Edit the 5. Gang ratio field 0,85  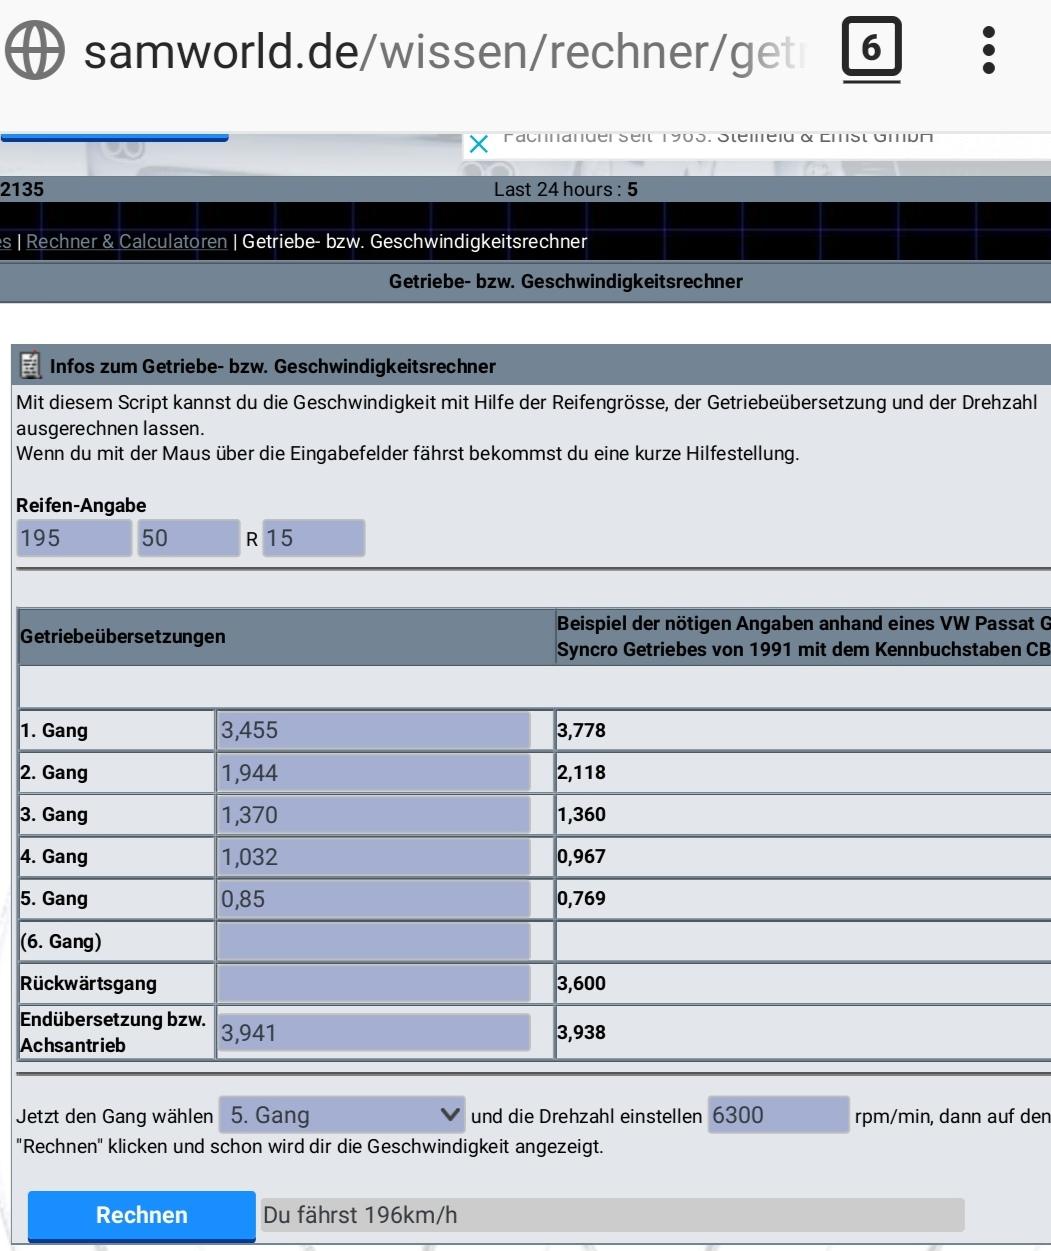374,899
